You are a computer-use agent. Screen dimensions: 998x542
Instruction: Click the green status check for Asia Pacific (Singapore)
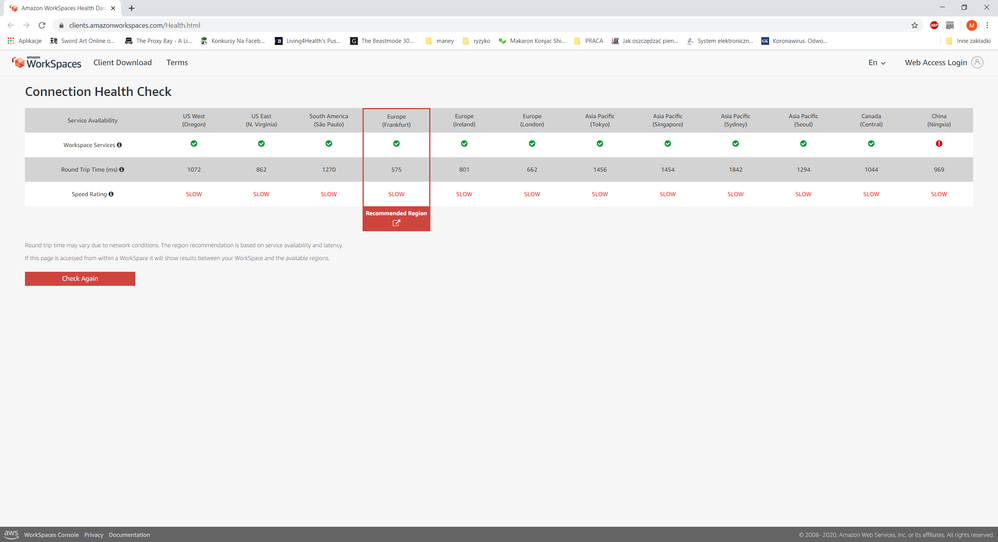pyautogui.click(x=668, y=144)
